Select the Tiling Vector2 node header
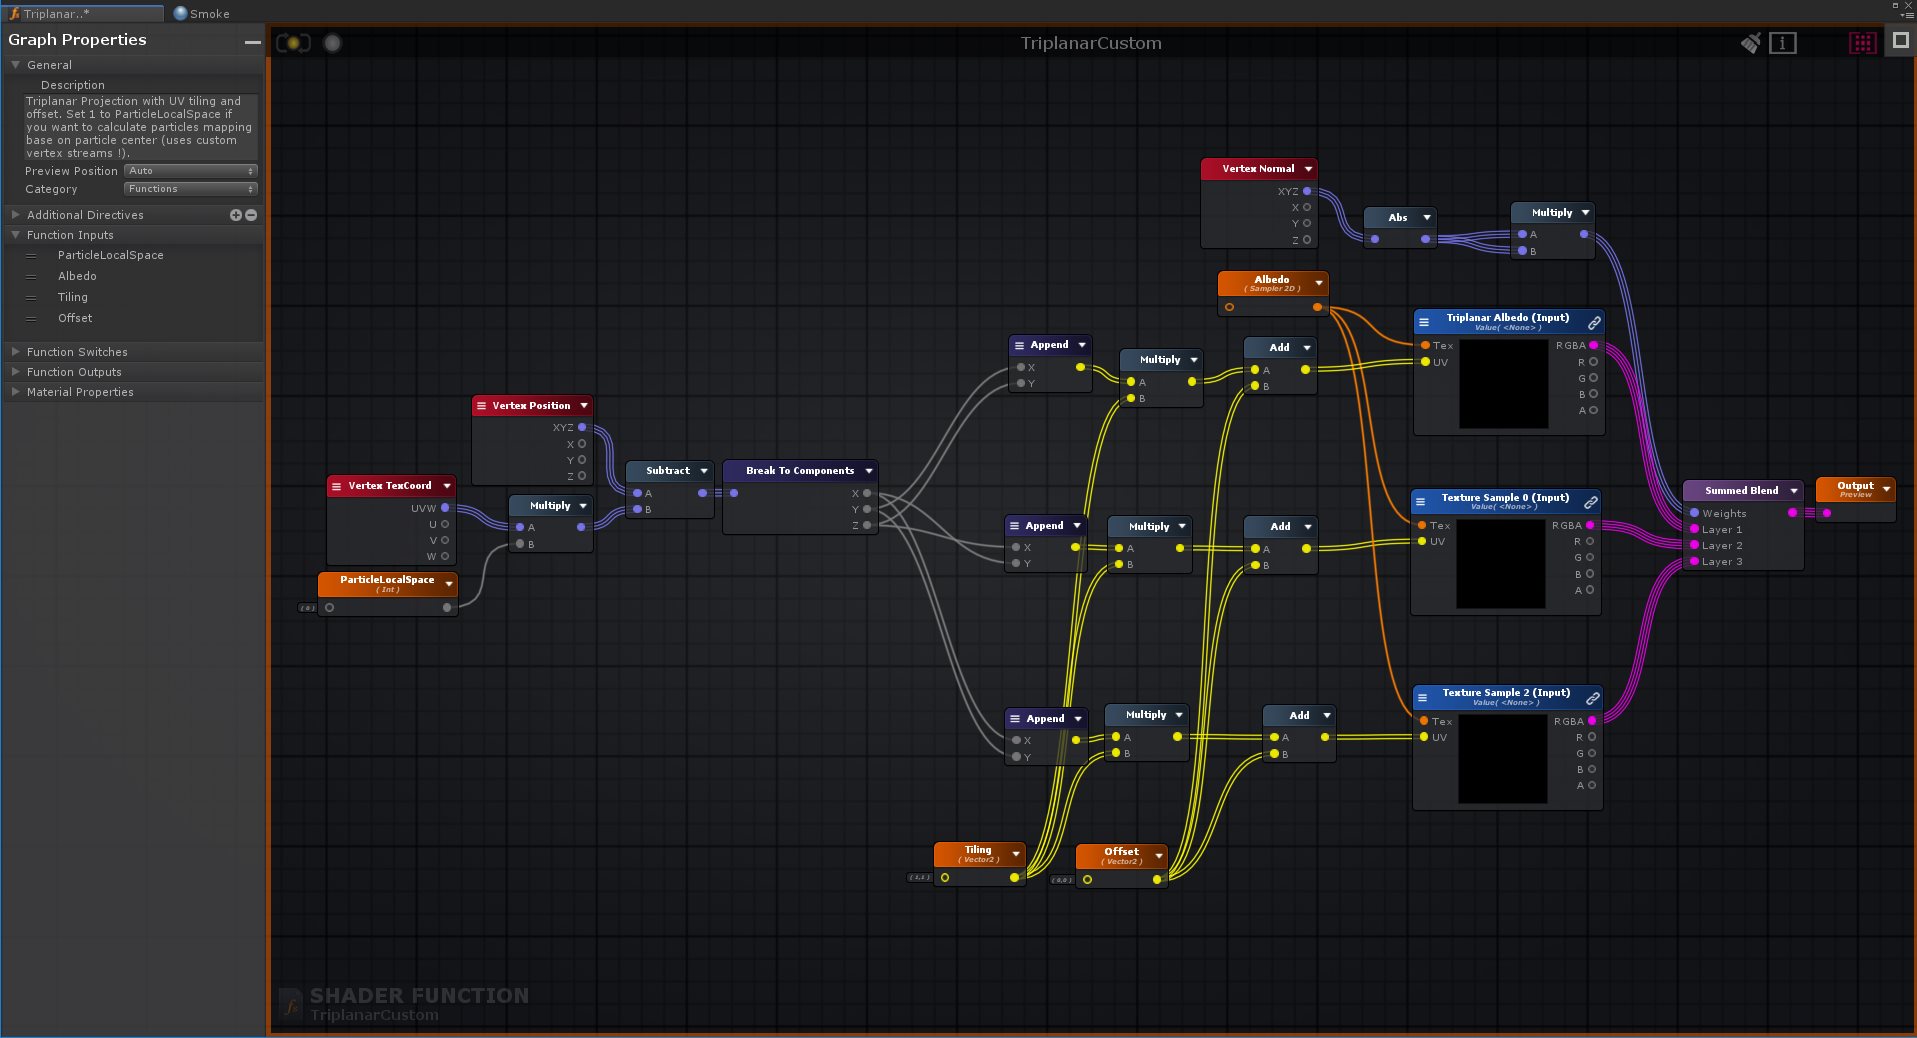1917x1038 pixels. pyautogui.click(x=979, y=854)
